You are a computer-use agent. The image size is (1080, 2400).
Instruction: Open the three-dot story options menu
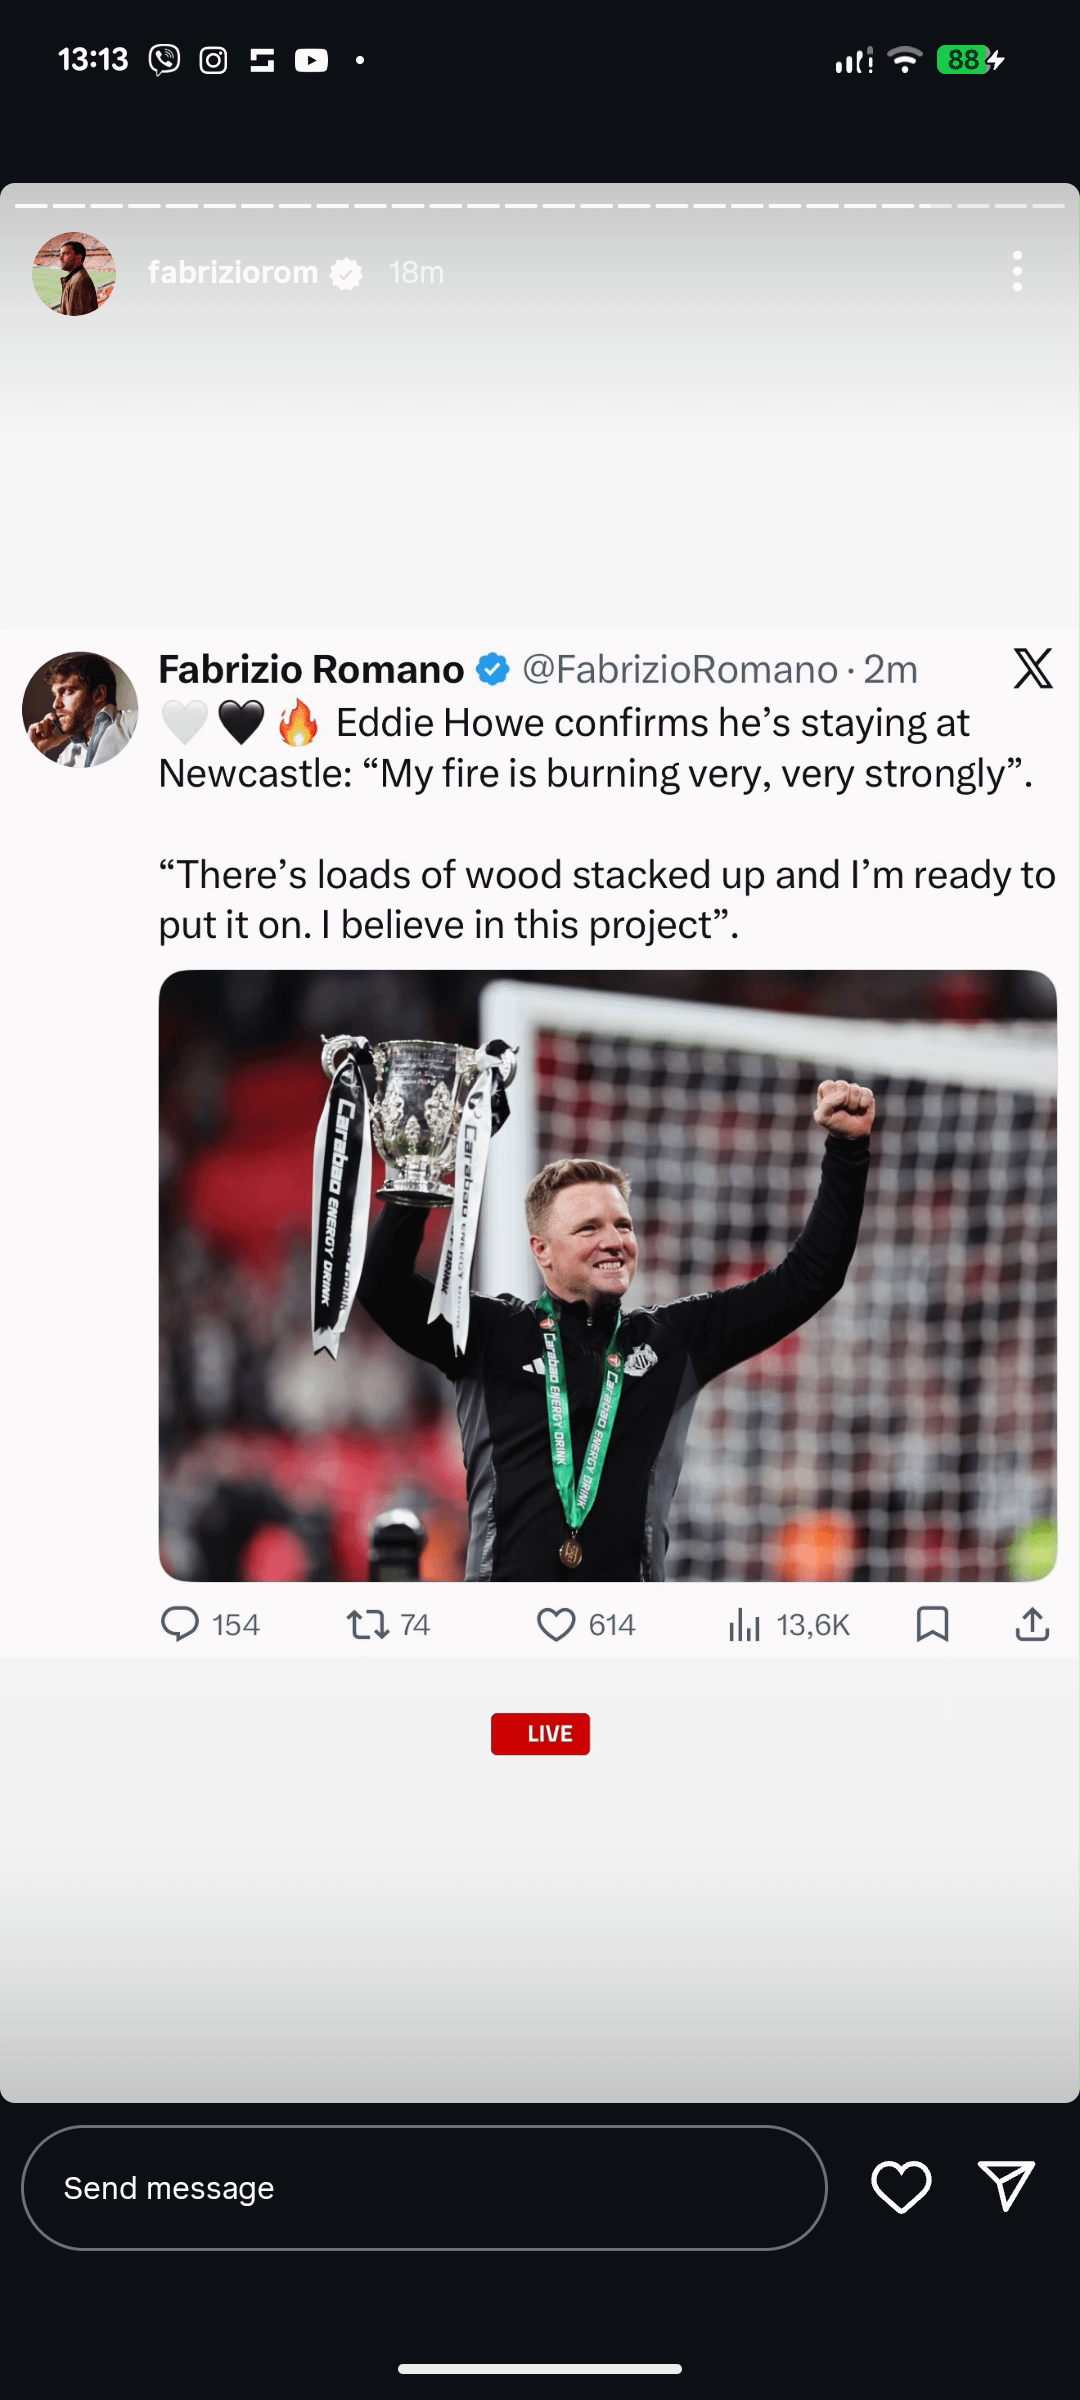(1017, 272)
